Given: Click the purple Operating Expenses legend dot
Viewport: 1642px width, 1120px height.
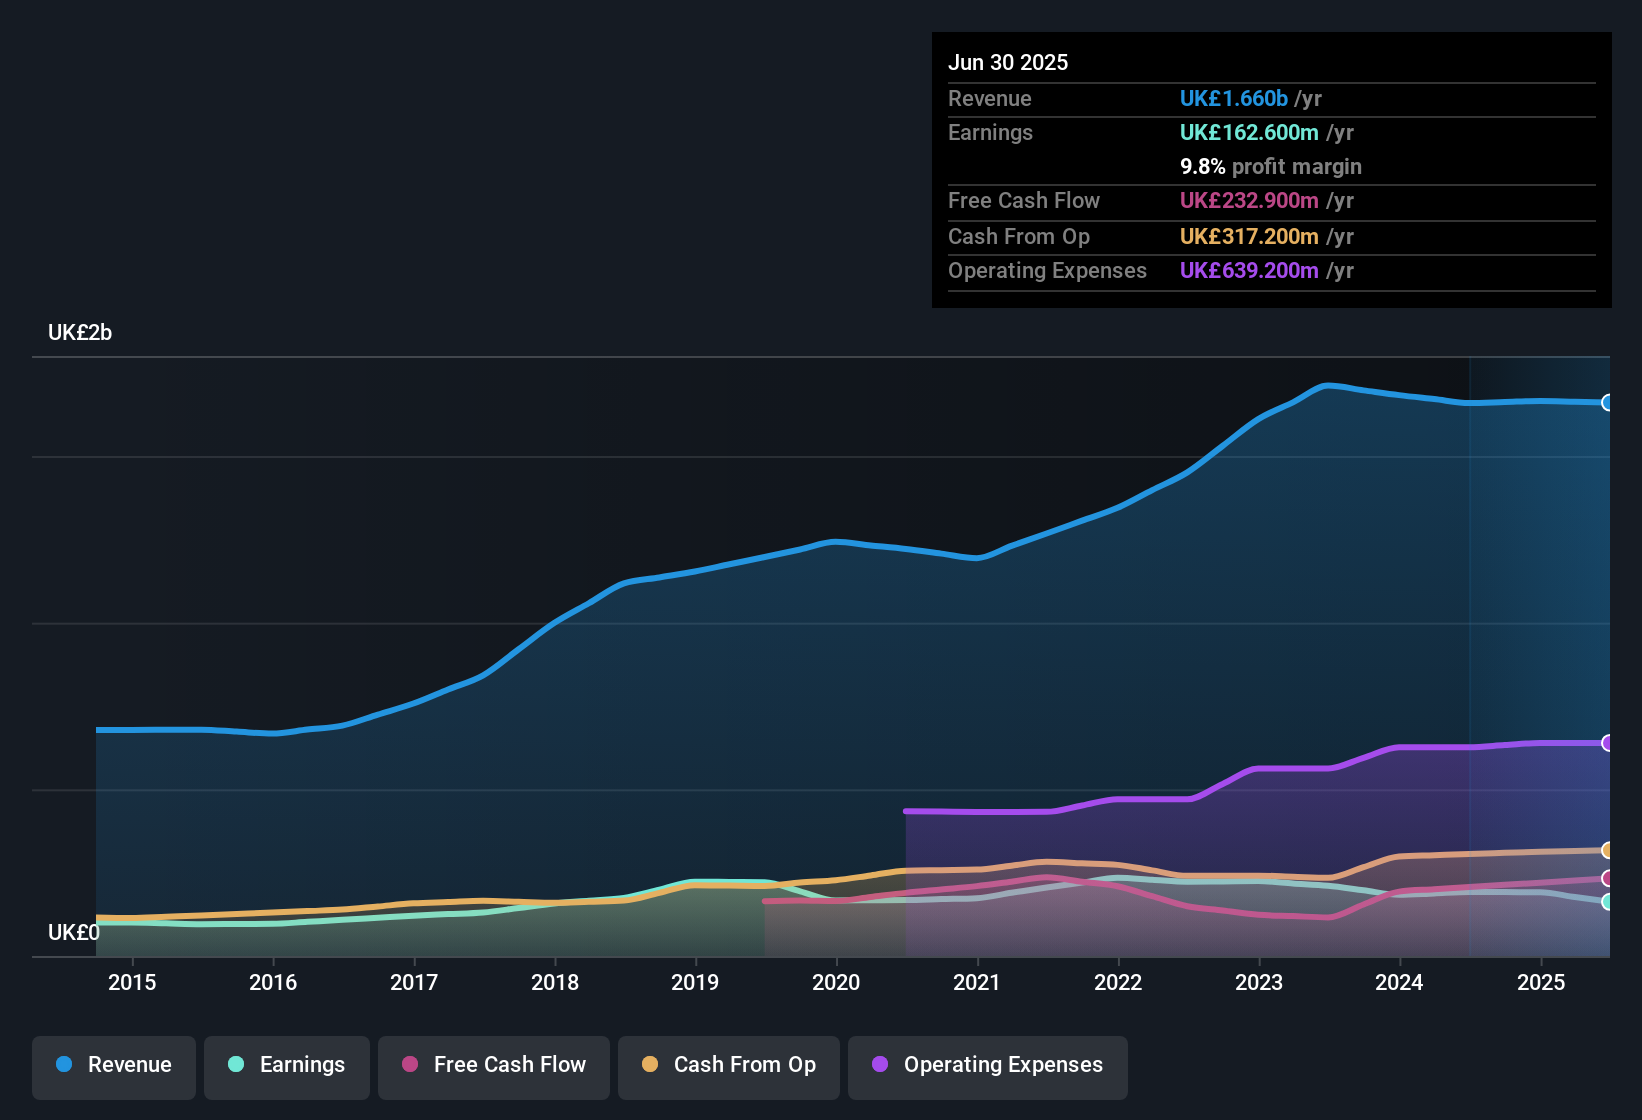Looking at the screenshot, I should (x=880, y=1064).
